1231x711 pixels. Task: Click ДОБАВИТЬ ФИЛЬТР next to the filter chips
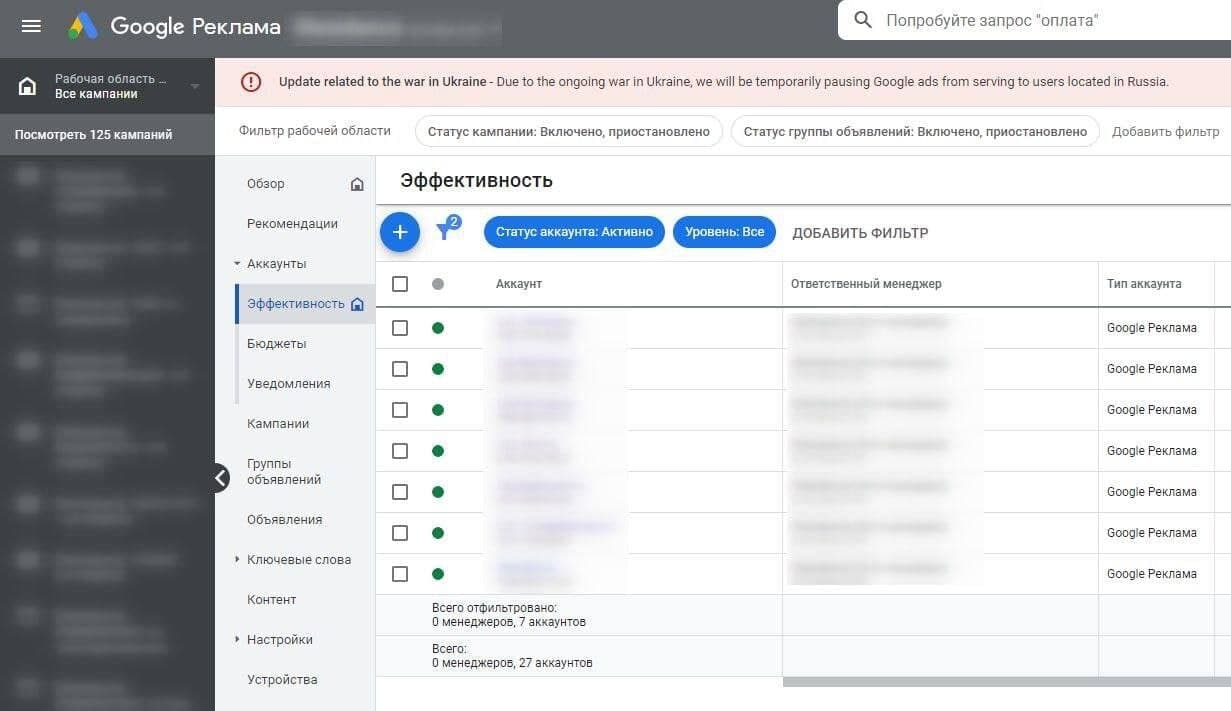[x=859, y=232]
